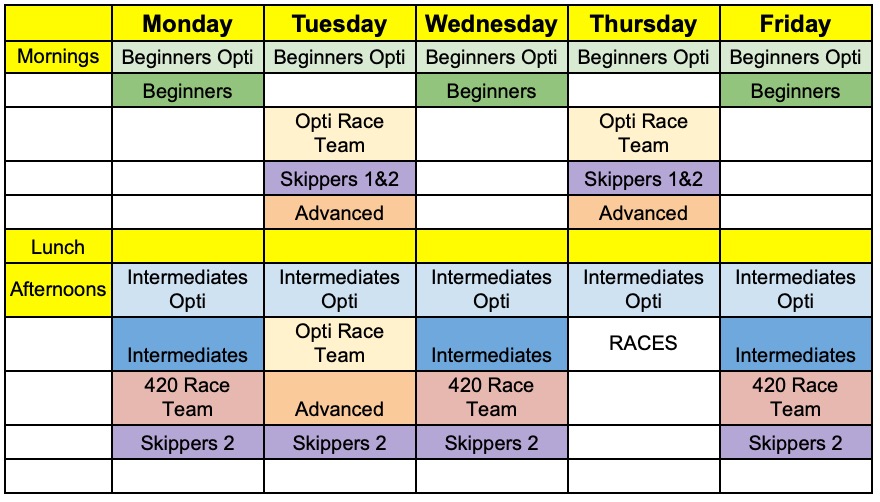Select Tuesday afternoon Opti Race Team cell

(x=340, y=344)
